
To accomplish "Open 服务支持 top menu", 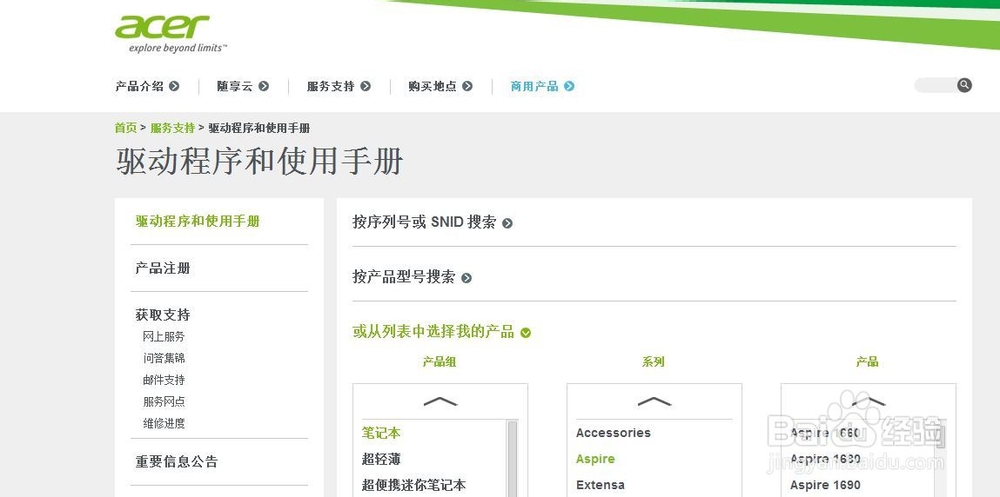I will pyautogui.click(x=330, y=86).
